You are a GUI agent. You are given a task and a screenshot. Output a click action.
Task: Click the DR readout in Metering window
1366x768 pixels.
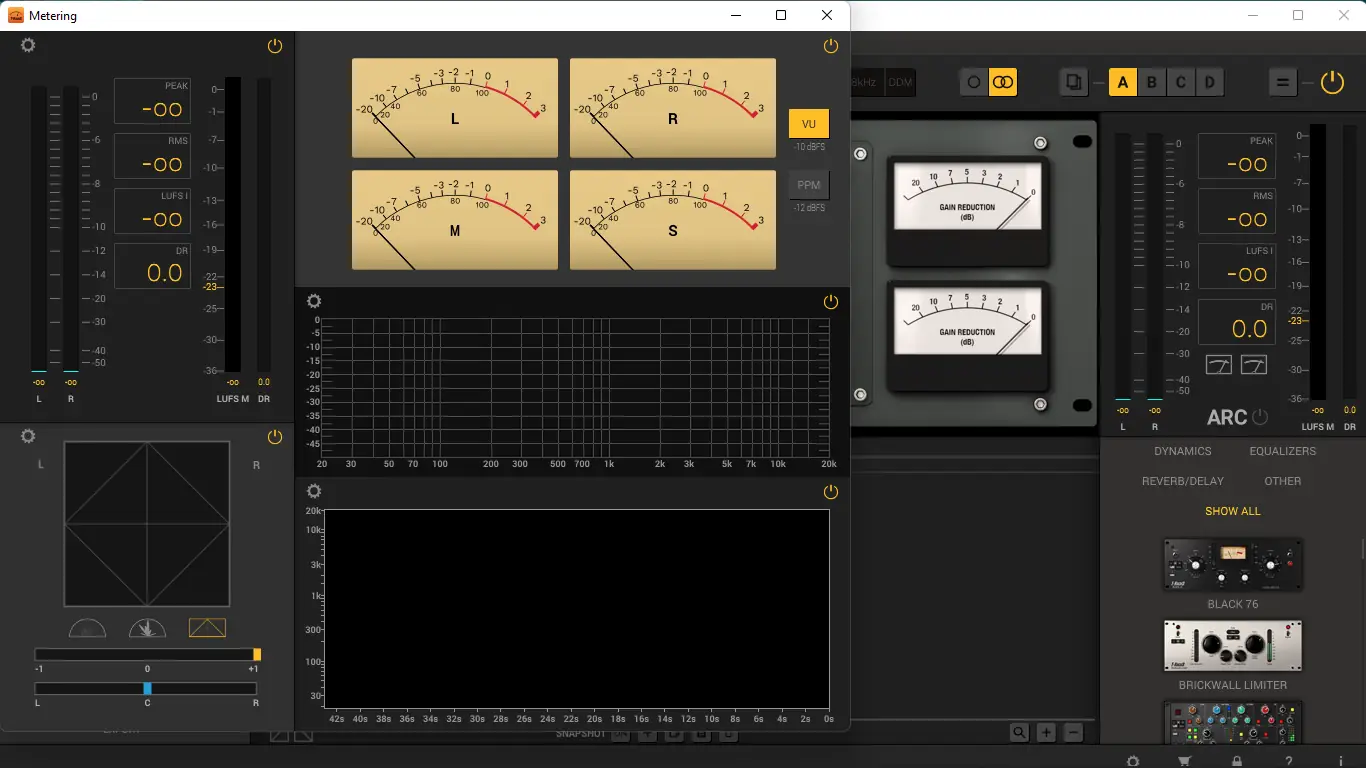(152, 266)
